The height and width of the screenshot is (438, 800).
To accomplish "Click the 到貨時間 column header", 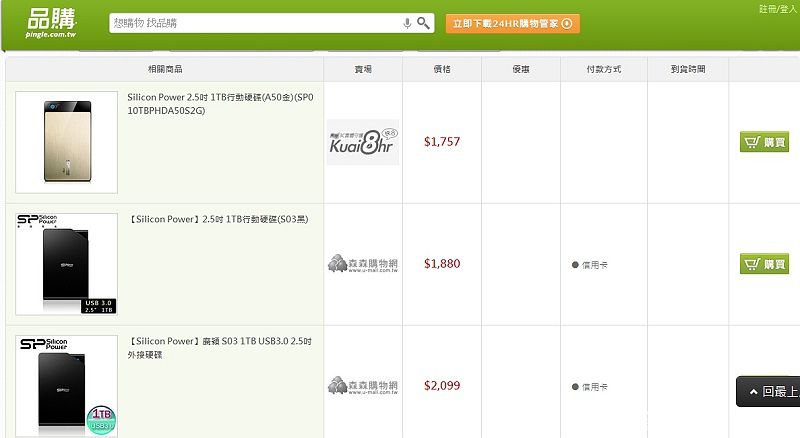I will [688, 69].
